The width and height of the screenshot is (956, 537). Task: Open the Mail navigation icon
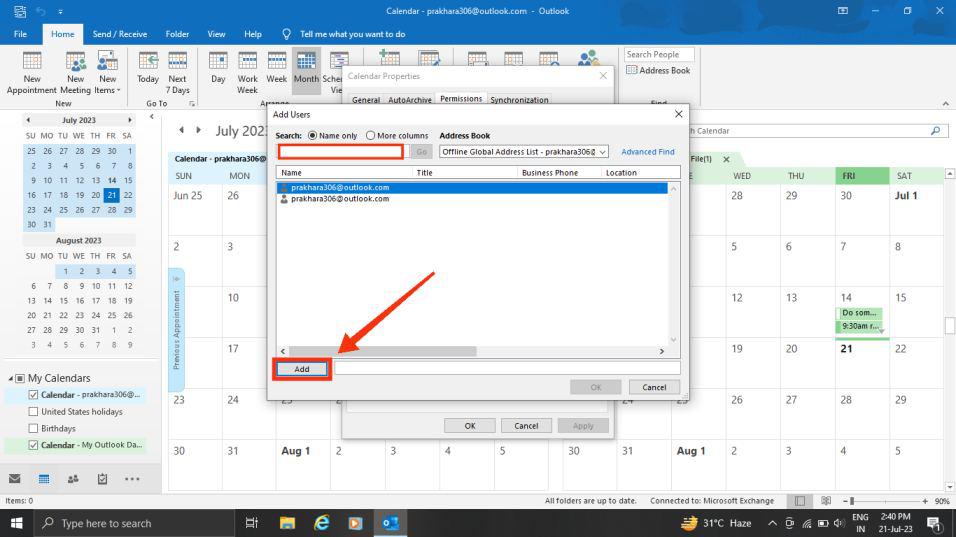point(15,479)
